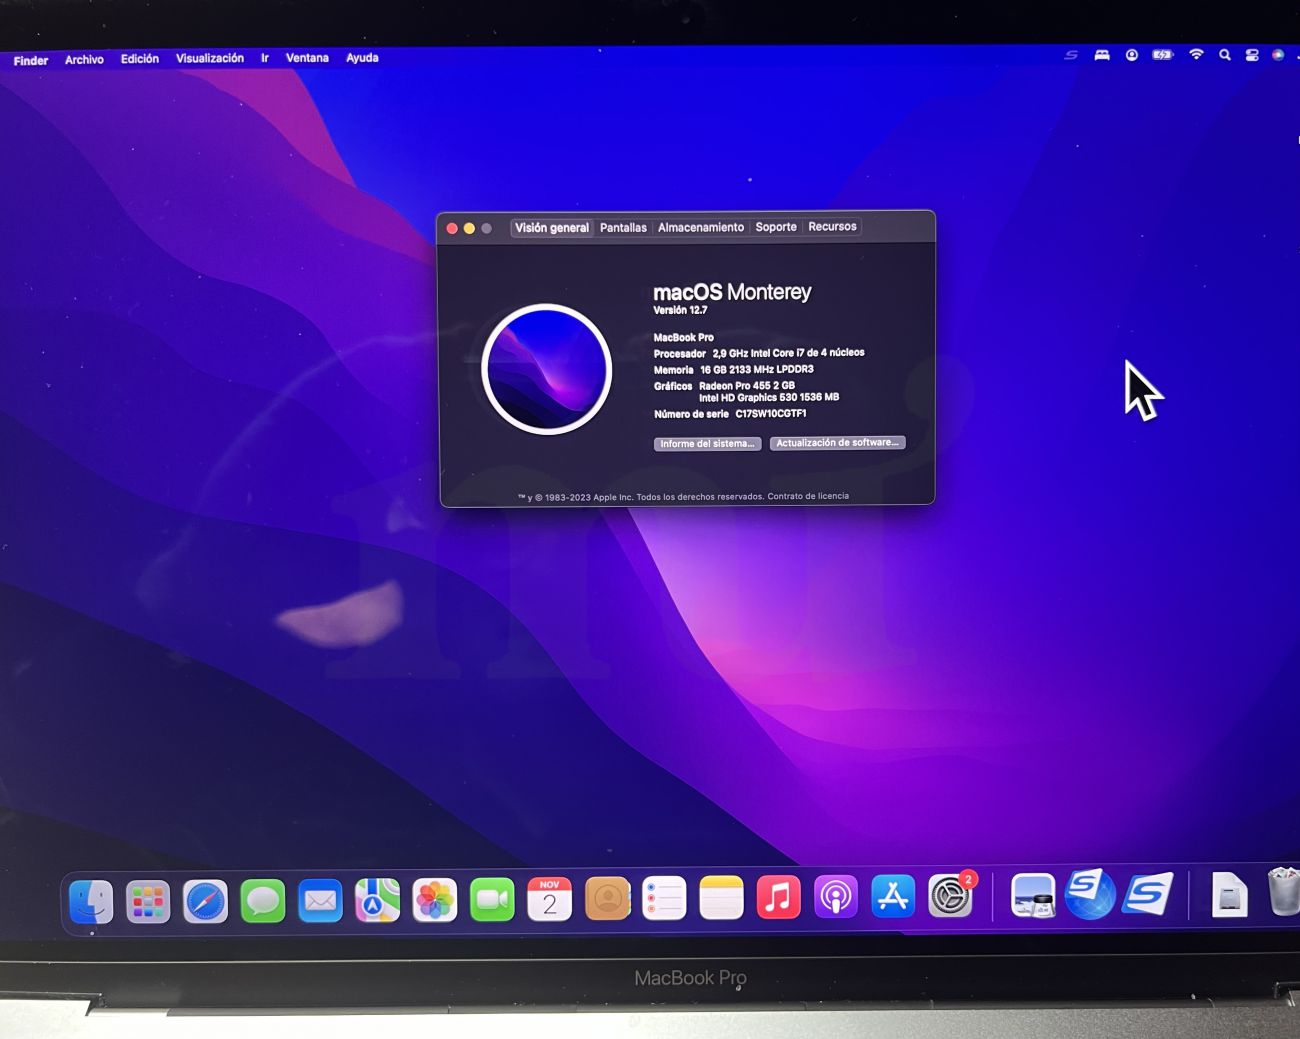Open the Reminders app in the Dock

pyautogui.click(x=664, y=899)
